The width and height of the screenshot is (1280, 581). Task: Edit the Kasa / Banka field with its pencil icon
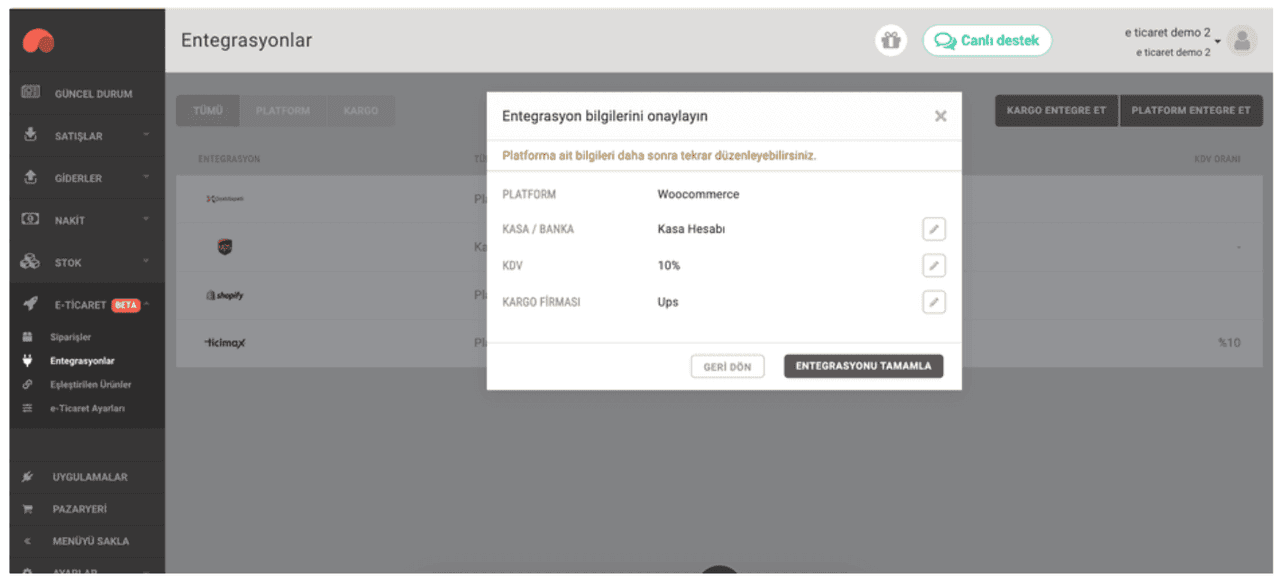click(933, 229)
